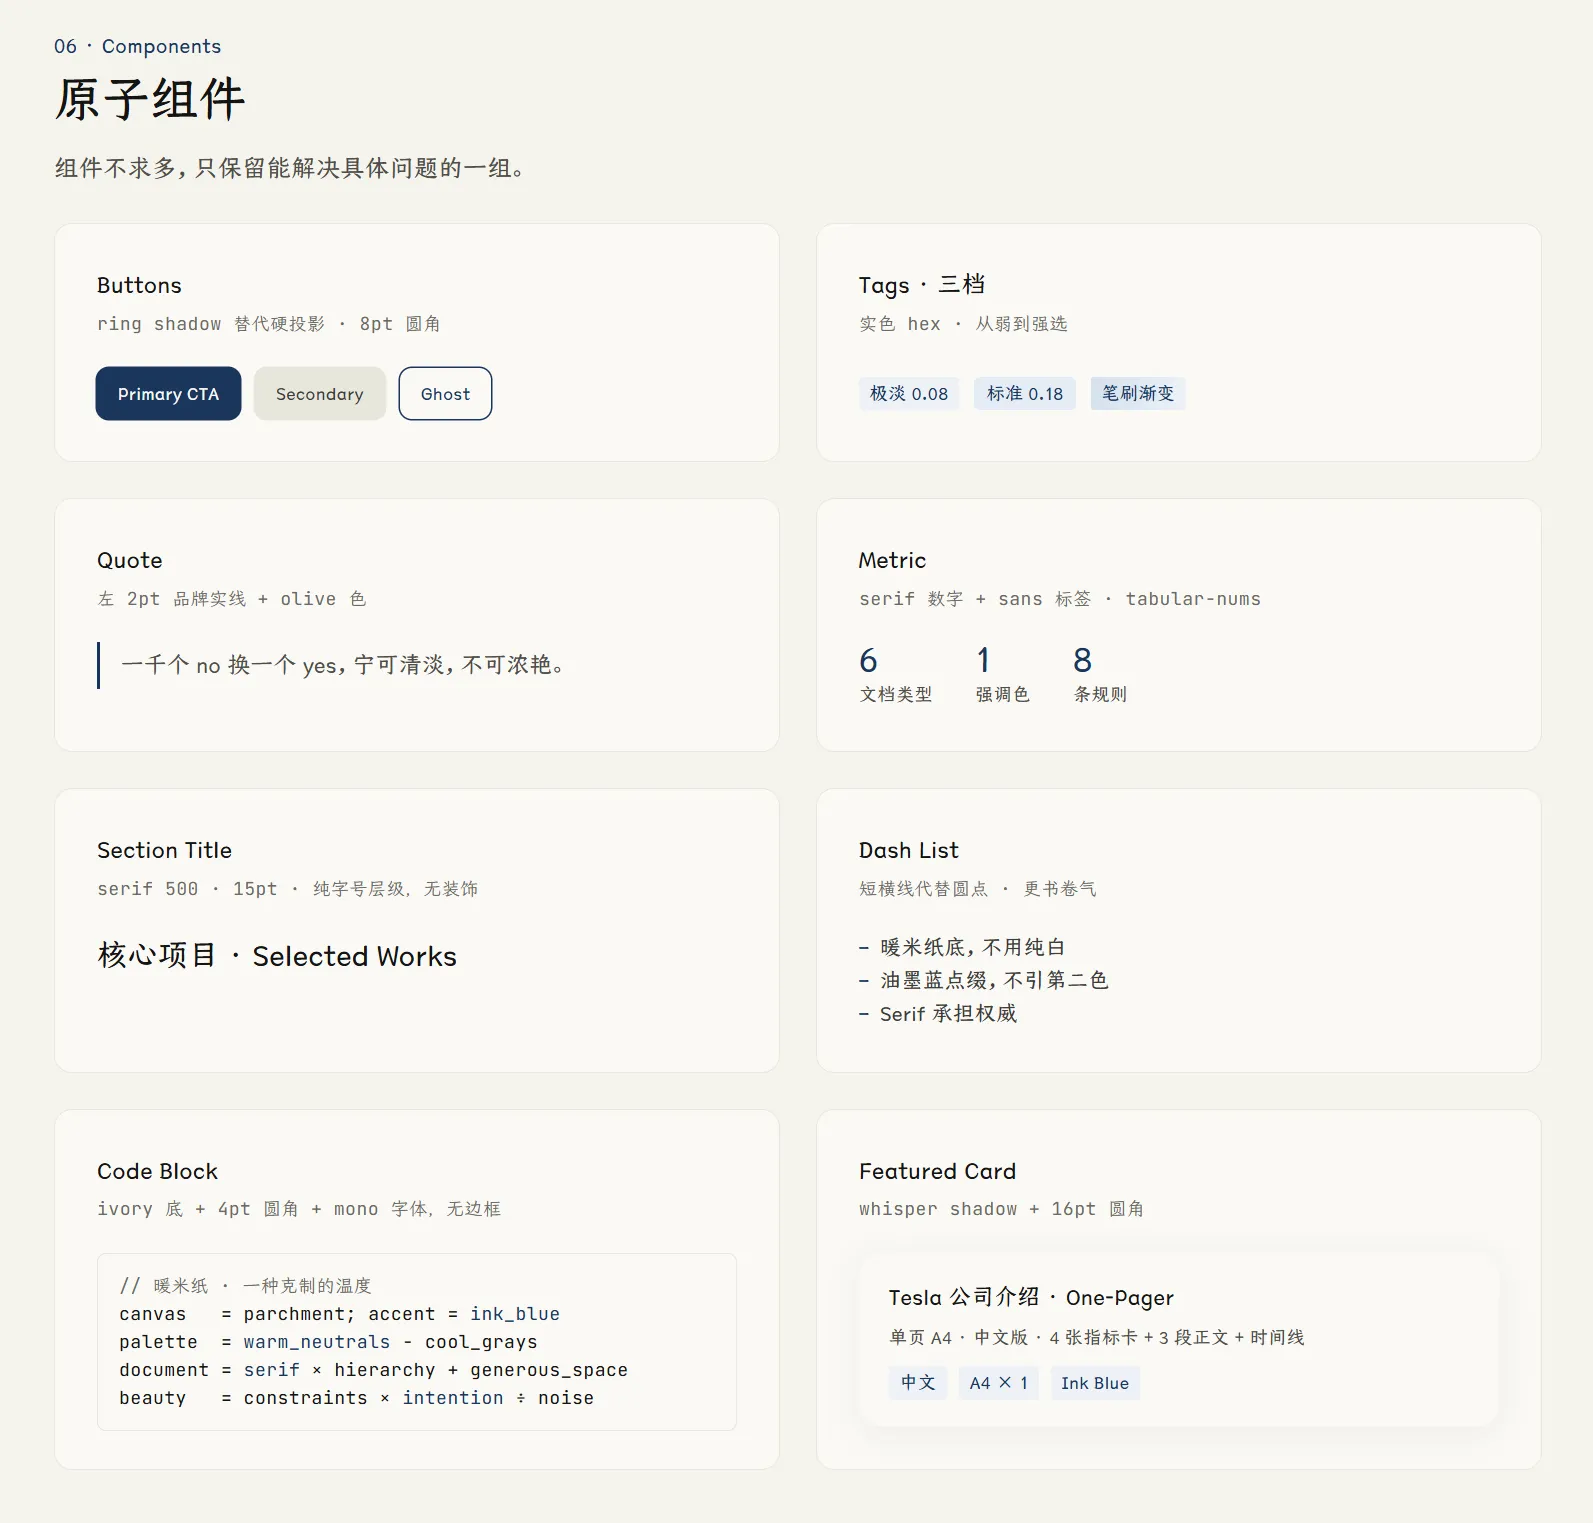Click the code line starting with beauty
This screenshot has width=1593, height=1523.
(x=356, y=1398)
